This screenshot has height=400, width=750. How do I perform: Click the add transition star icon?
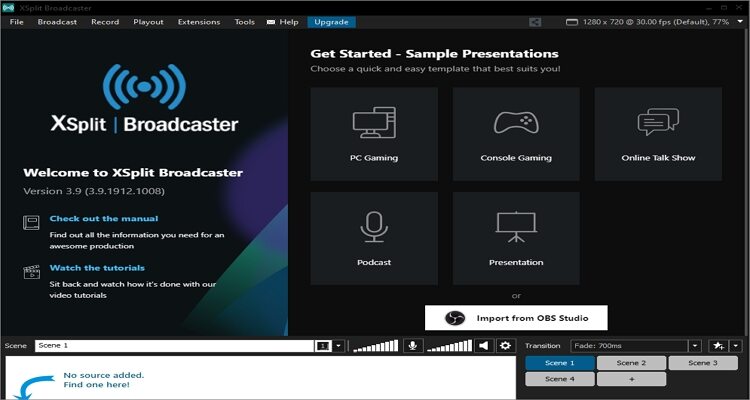point(718,345)
